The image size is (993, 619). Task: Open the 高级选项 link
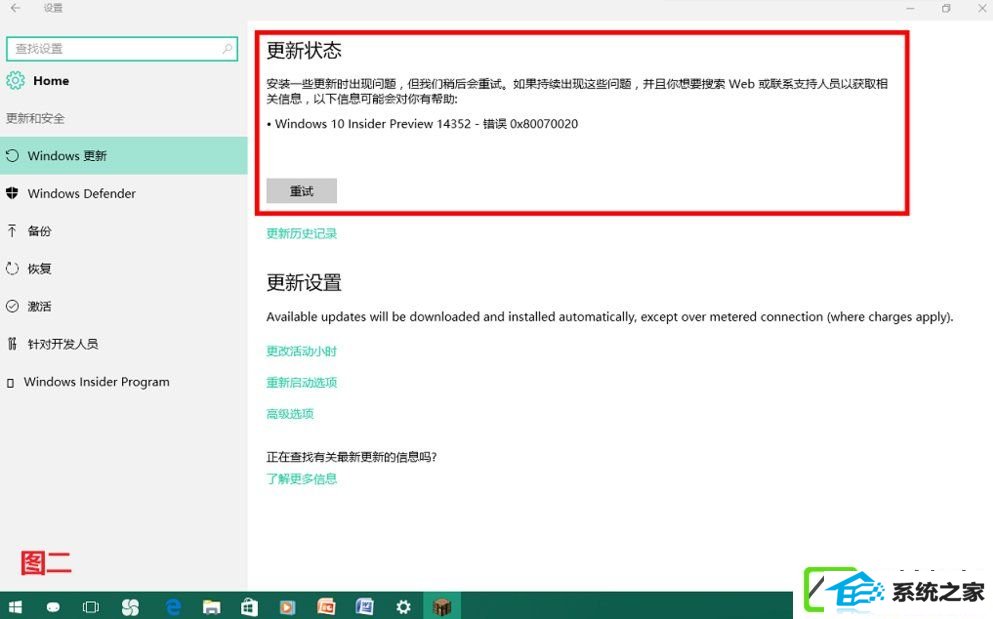[290, 414]
